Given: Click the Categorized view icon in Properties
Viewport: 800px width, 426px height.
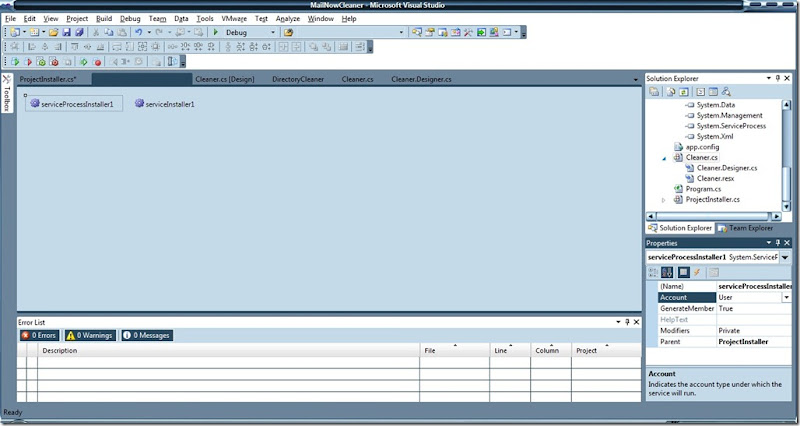Looking at the screenshot, I should tap(654, 272).
